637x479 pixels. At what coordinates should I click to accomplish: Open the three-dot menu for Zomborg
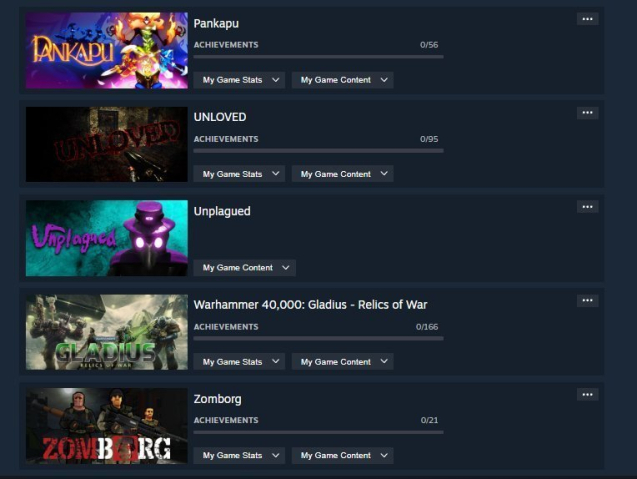tap(587, 394)
